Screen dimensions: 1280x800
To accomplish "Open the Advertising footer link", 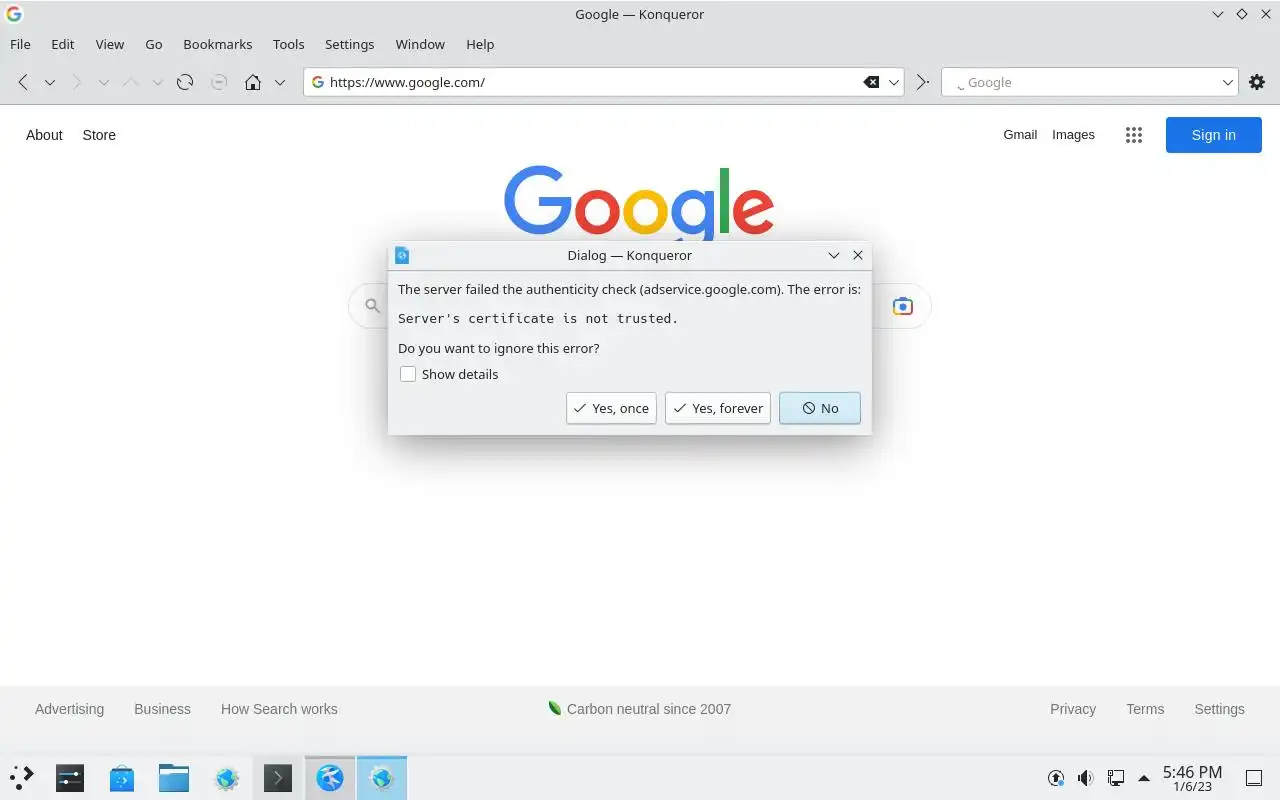I will pyautogui.click(x=69, y=709).
